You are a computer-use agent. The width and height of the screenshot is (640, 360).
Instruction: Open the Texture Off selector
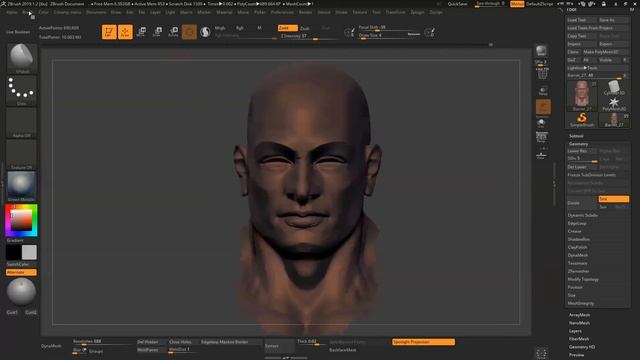point(22,155)
